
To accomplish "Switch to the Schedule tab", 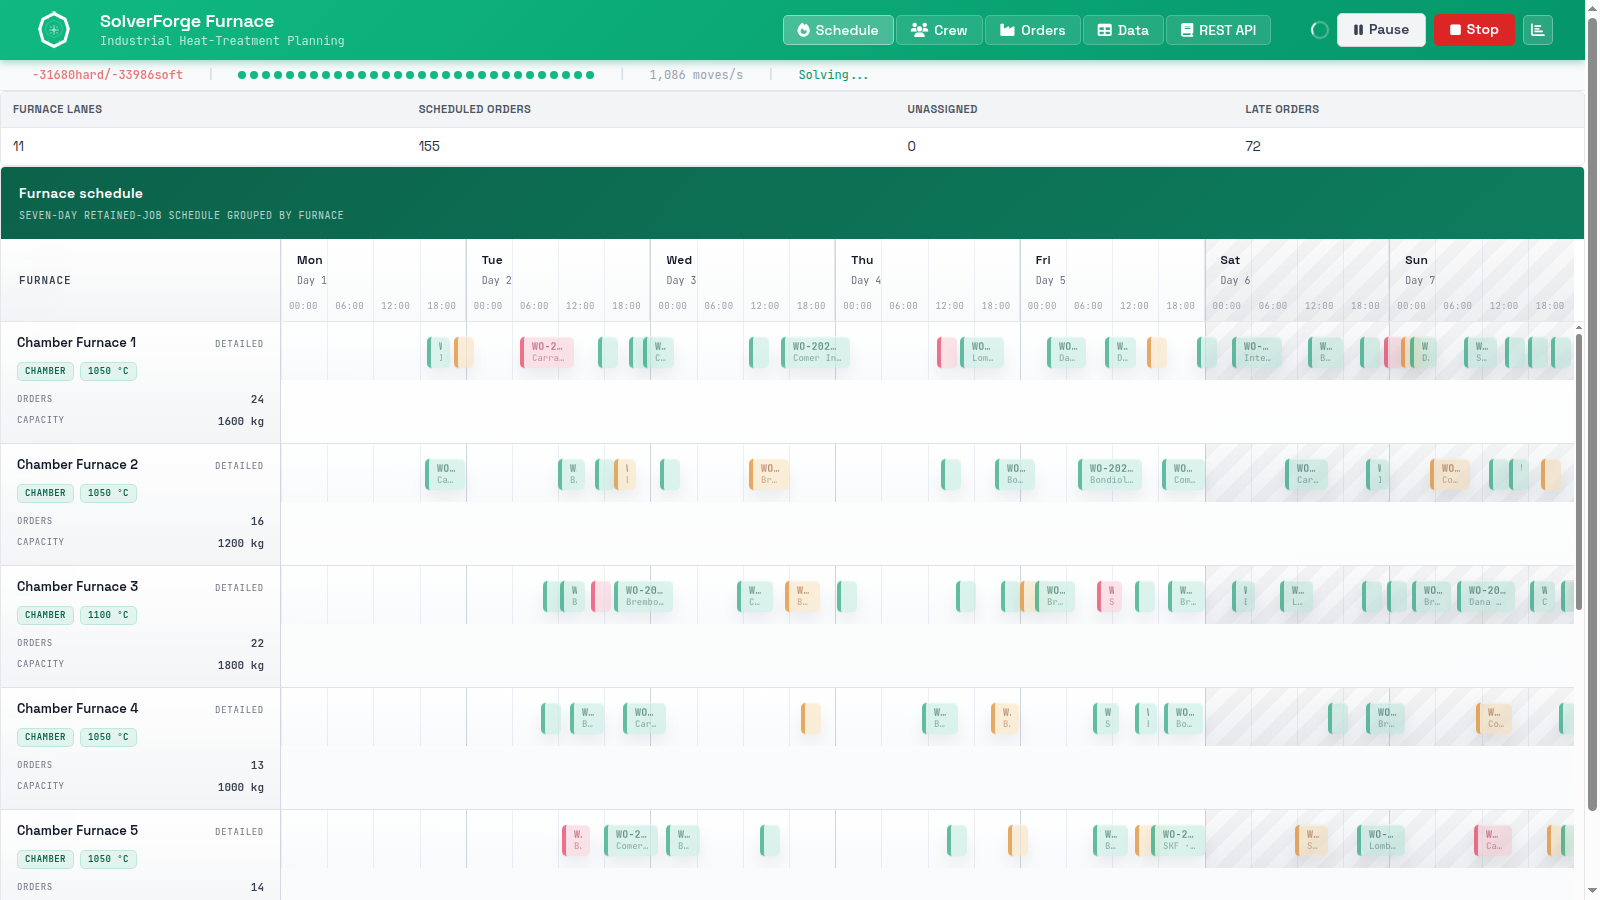I will pyautogui.click(x=838, y=30).
